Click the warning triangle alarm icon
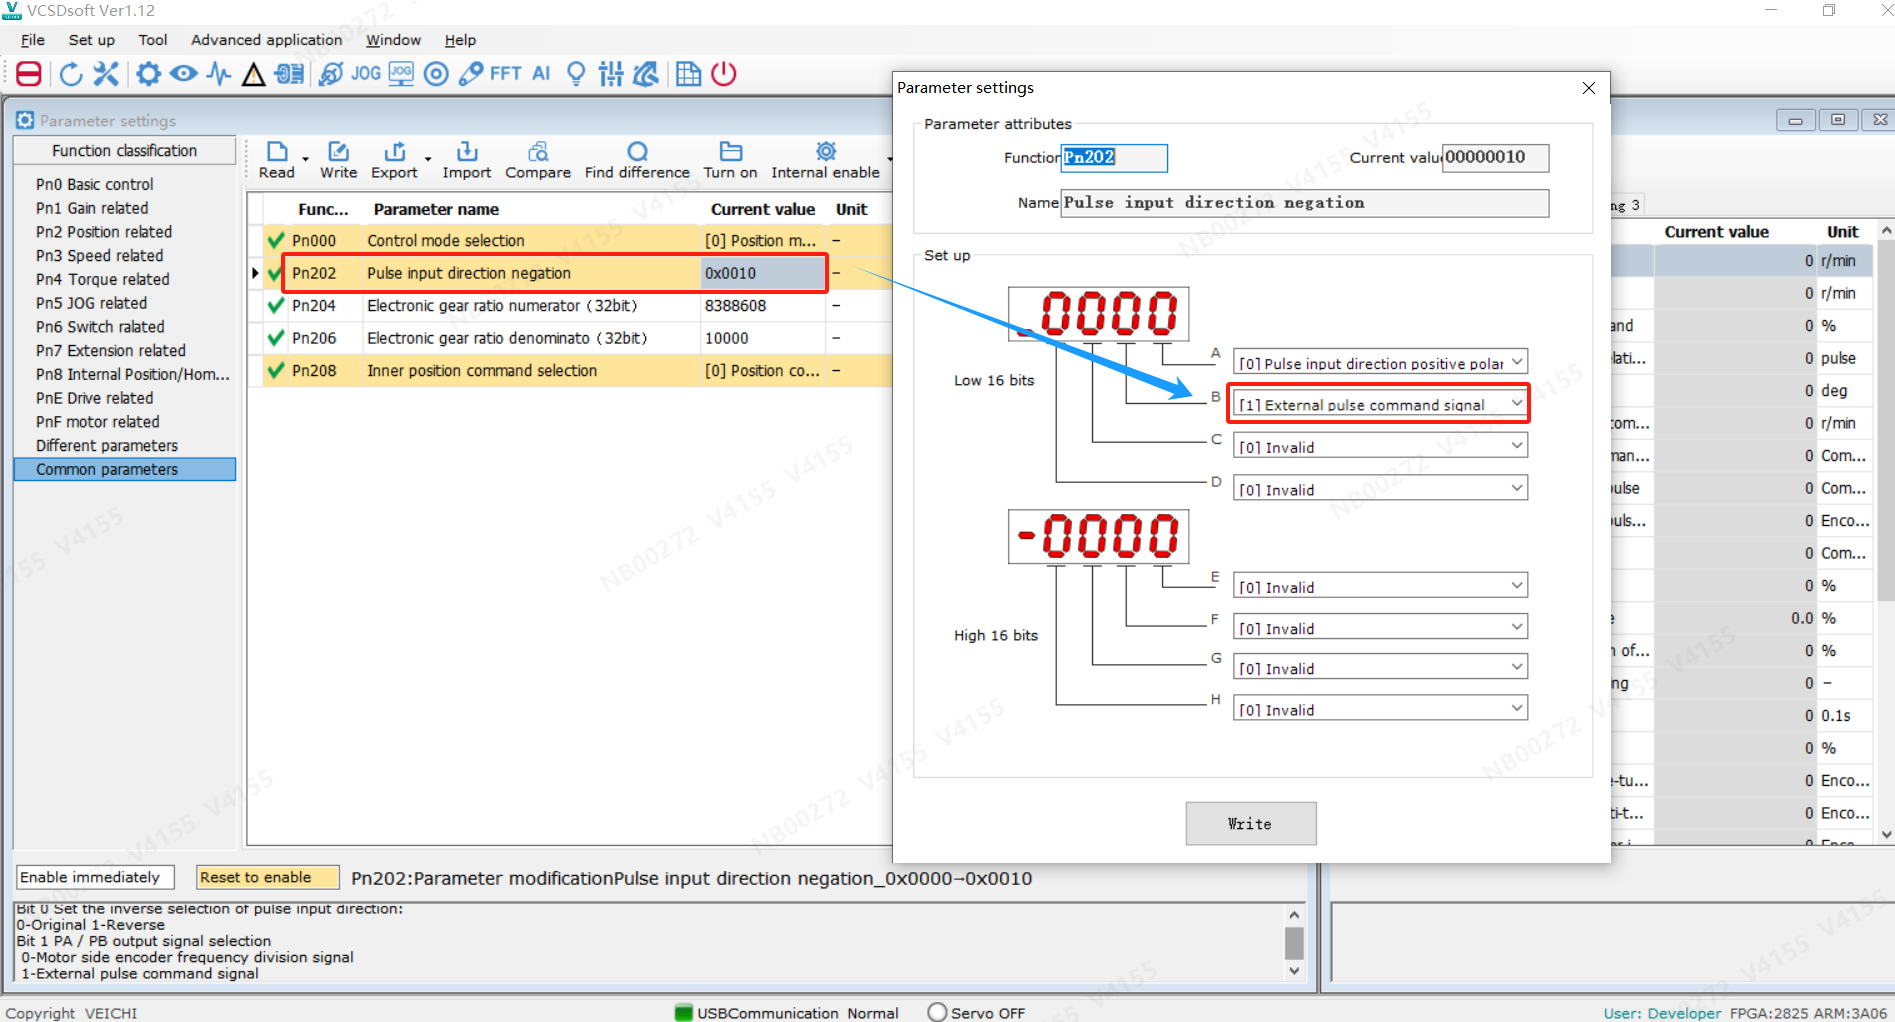Viewport: 1895px width, 1022px height. tap(253, 74)
